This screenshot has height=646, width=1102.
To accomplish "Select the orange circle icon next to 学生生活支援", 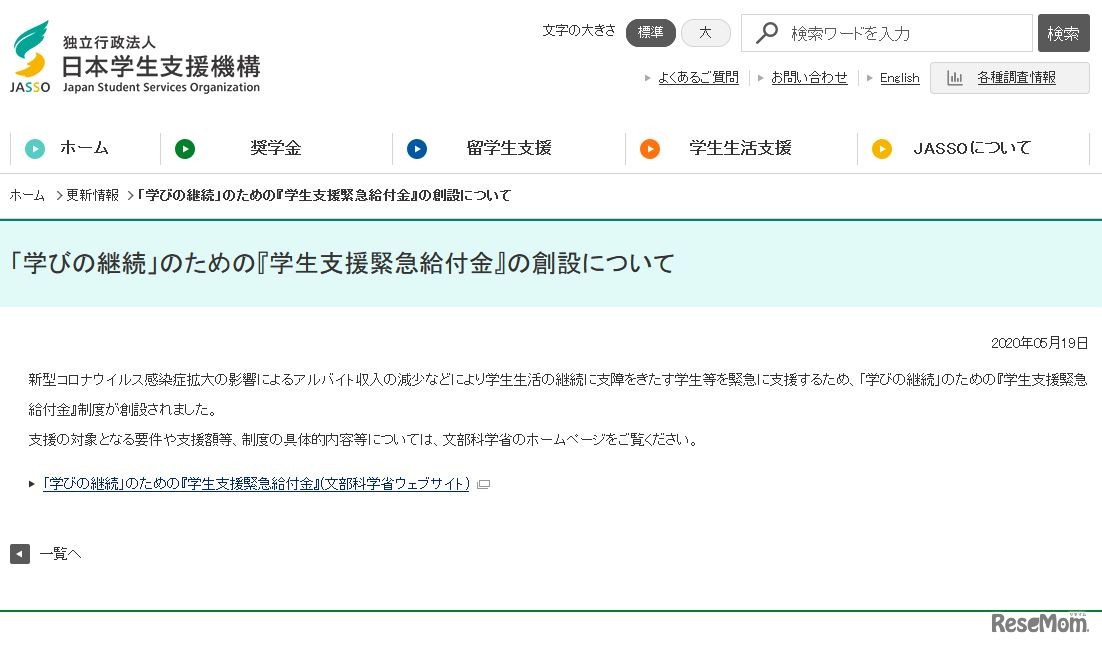I will tap(651, 147).
